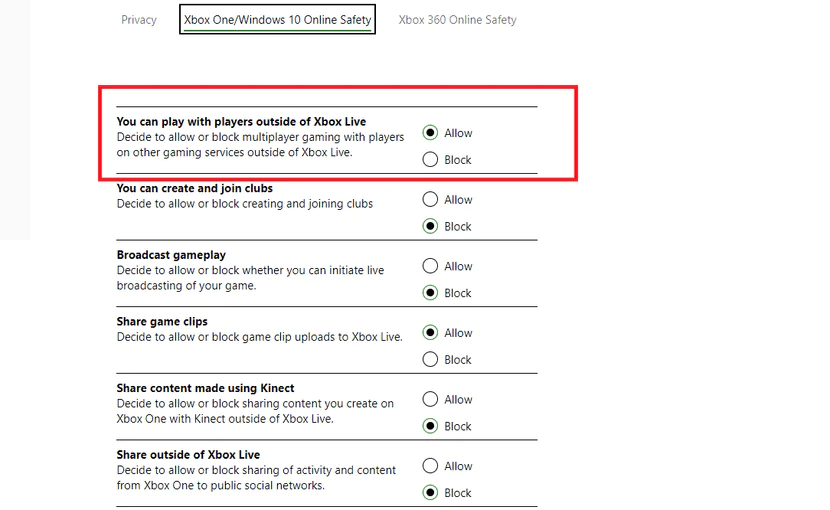Switch to Xbox One/Windows 10 Online Safety tab
Viewport: 830px width, 510px height.
pos(277,19)
